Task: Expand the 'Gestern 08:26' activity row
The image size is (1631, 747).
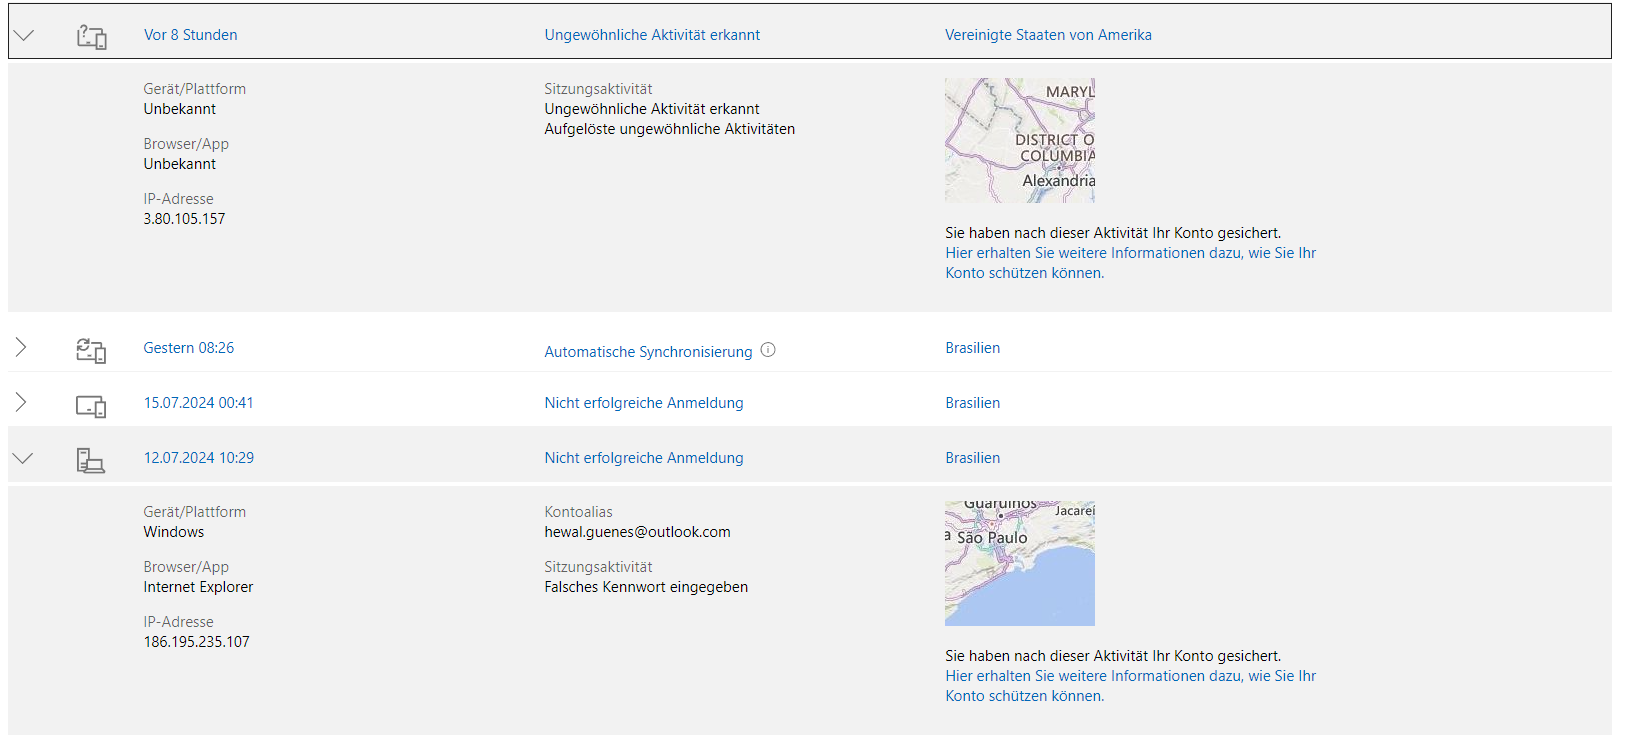Action: pyautogui.click(x=21, y=347)
